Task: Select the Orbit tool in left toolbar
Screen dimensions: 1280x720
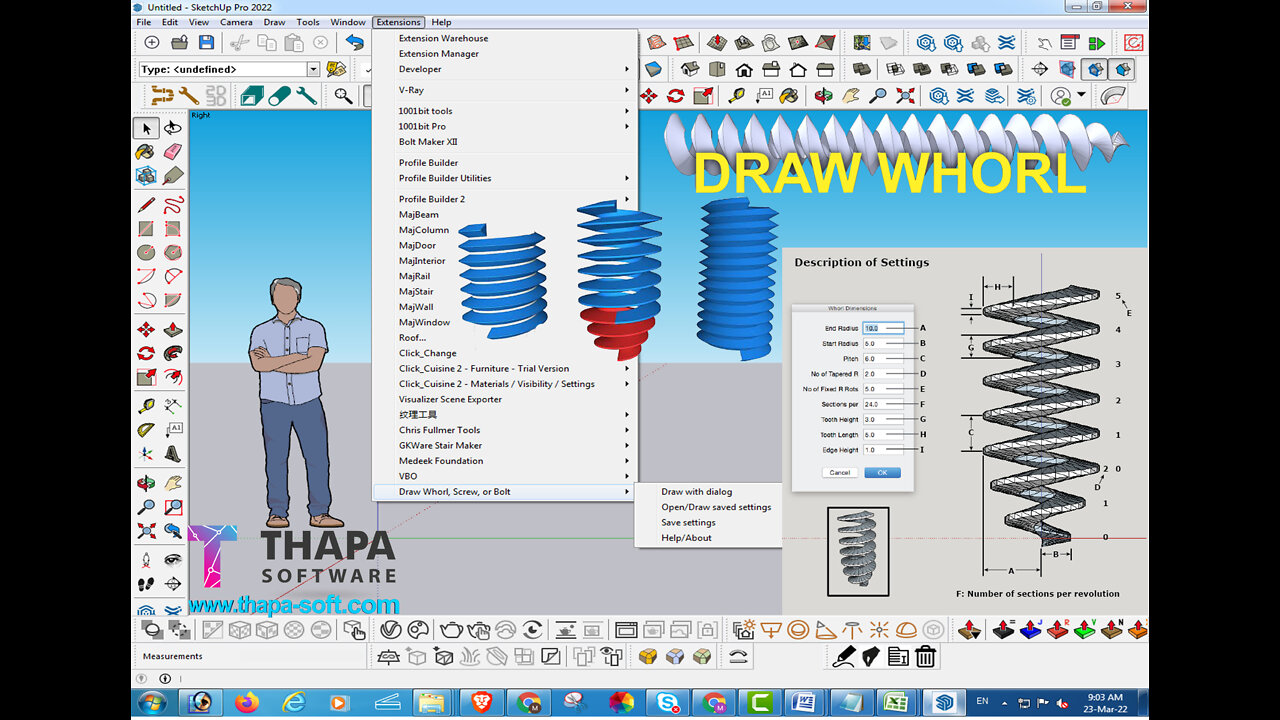Action: coord(146,483)
